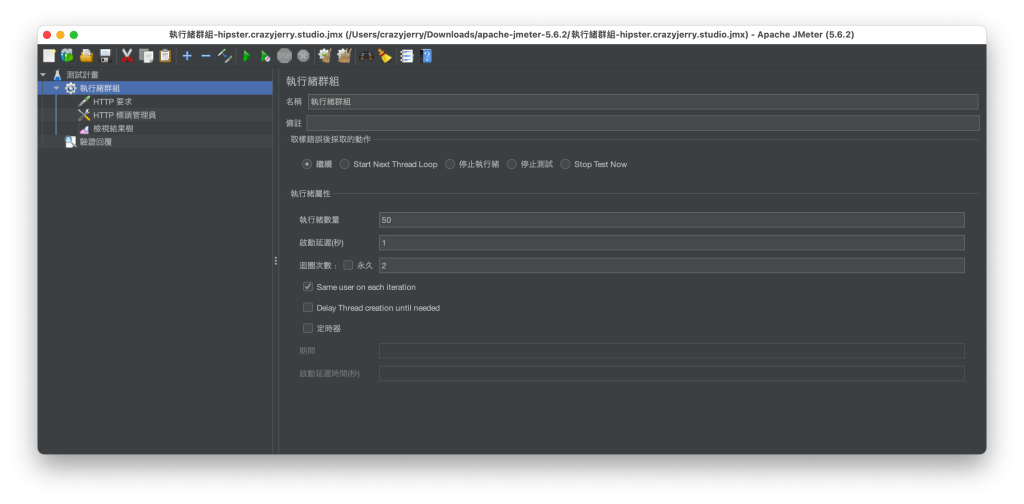
Task: Select the Start Next Thread Loop radio button
Action: 345,165
